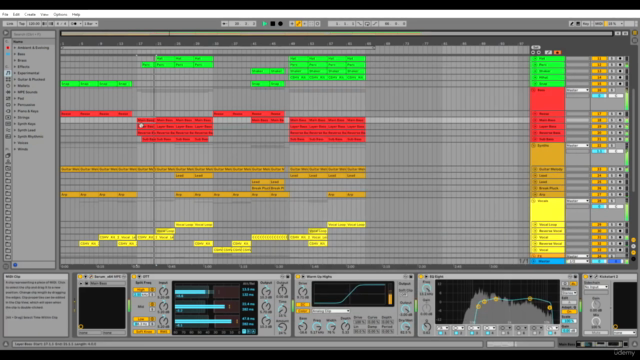The image size is (640, 360).
Task: Click the Tap tempo button
Action: 22,24
